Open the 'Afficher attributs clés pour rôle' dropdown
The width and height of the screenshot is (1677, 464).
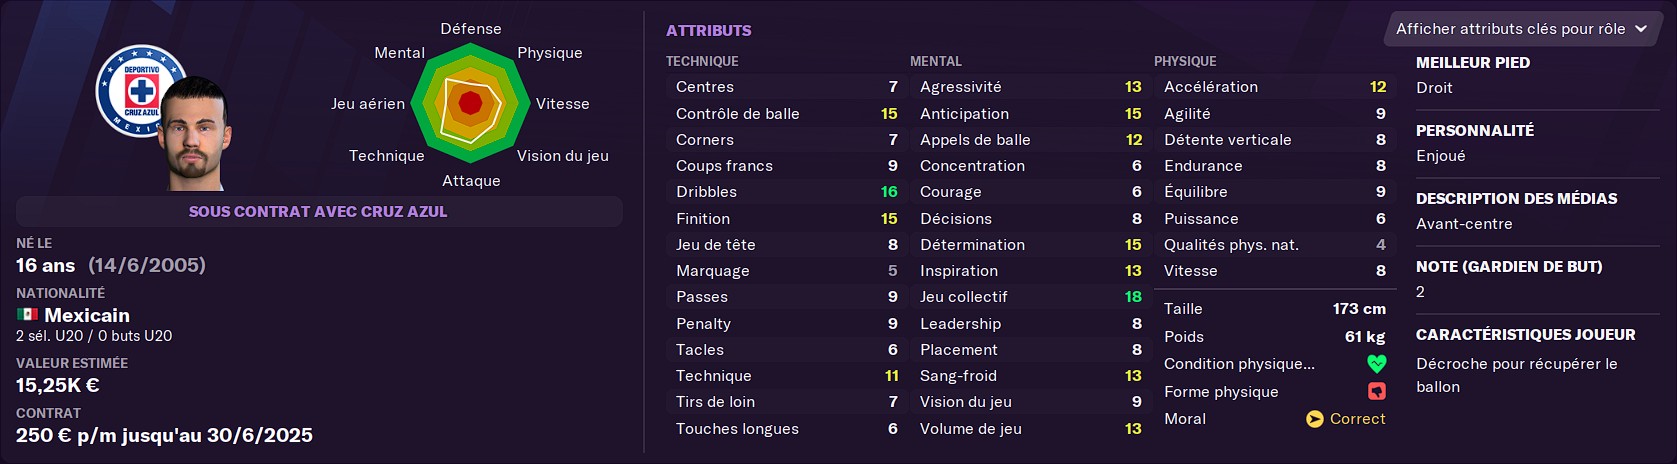1520,29
